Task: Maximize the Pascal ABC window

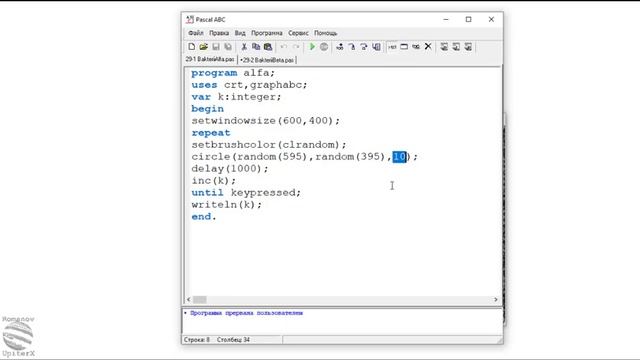Action: point(469,19)
